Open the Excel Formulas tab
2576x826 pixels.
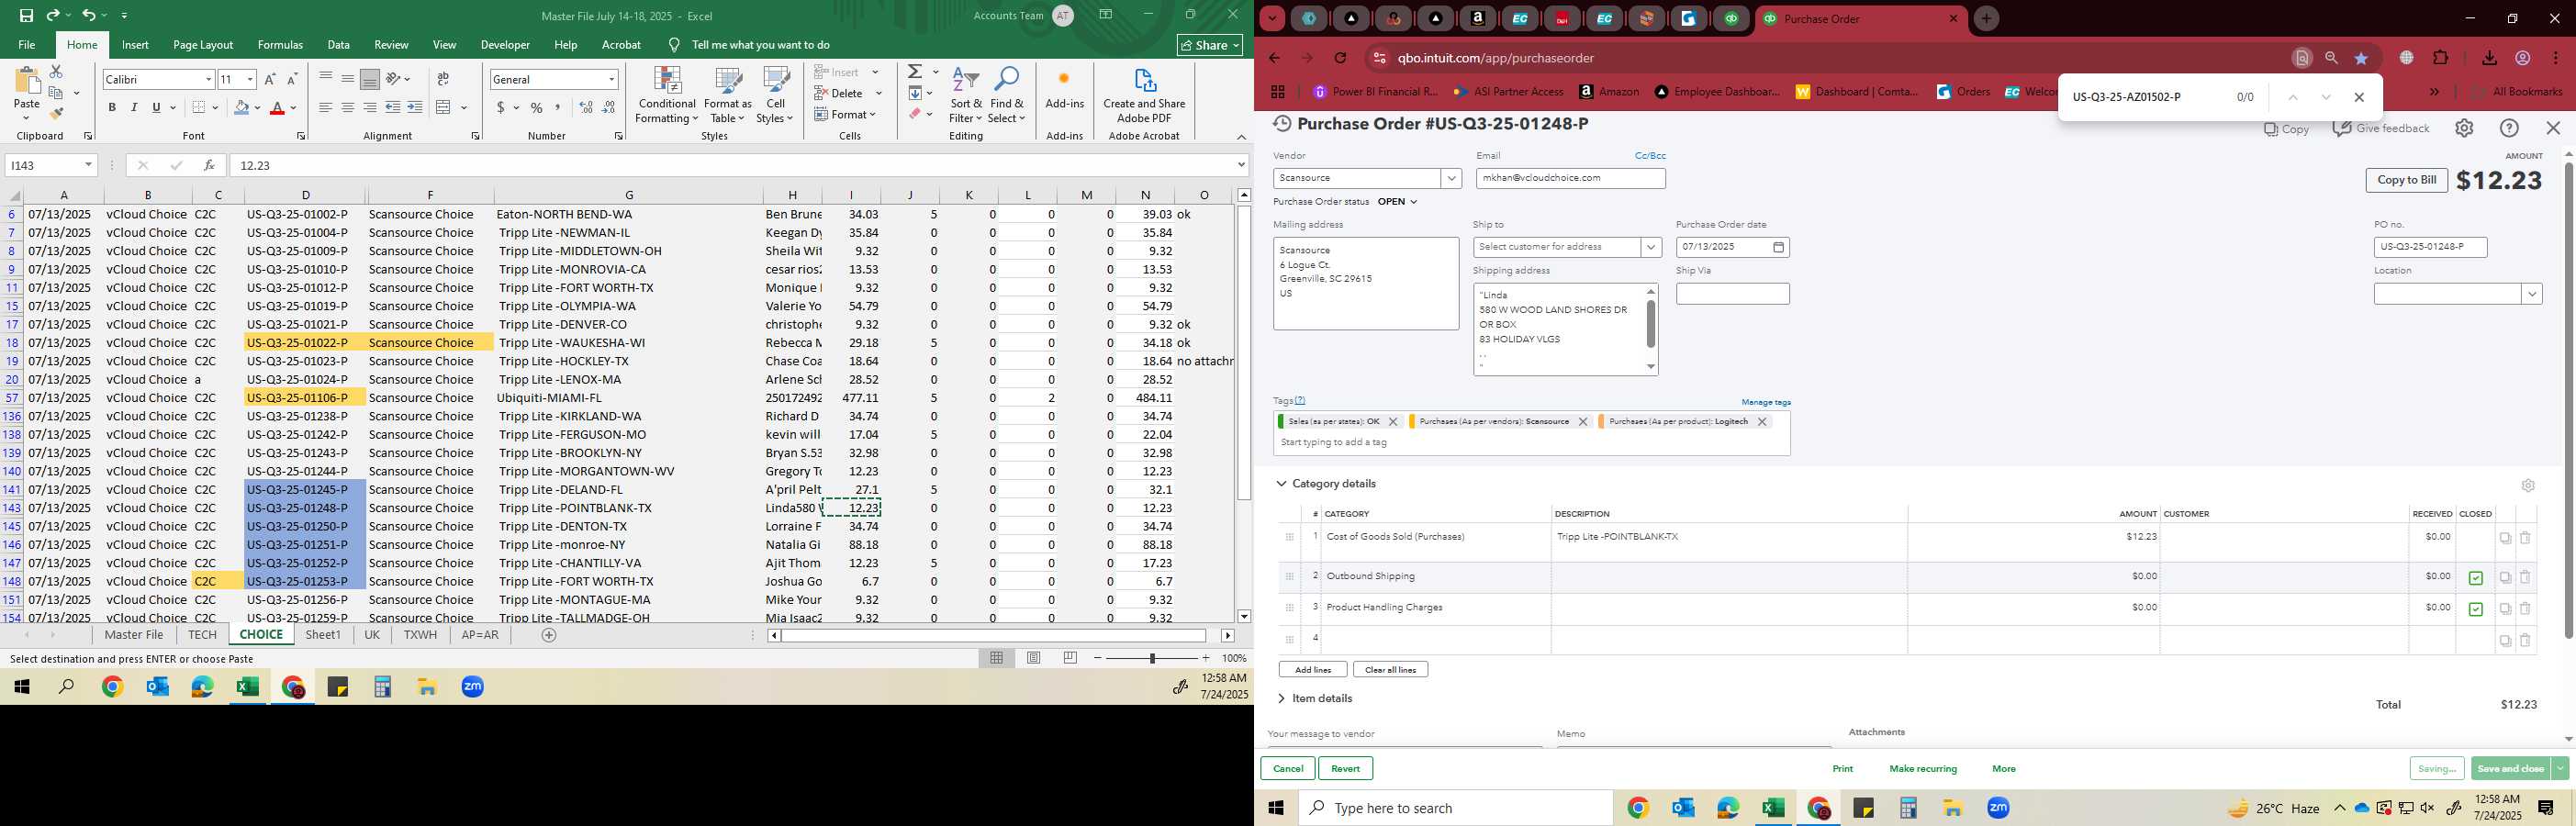(280, 45)
